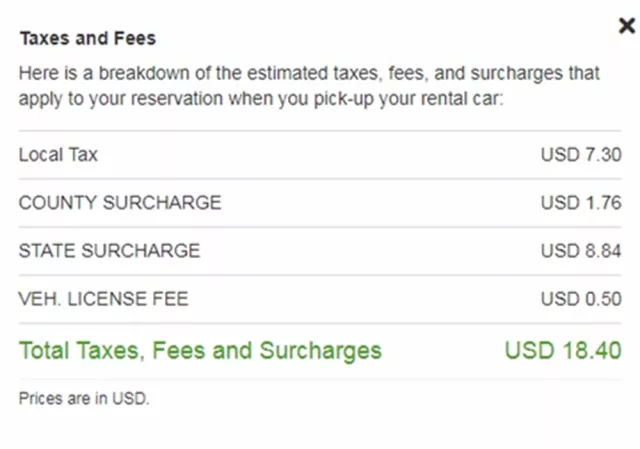Select the VEH. LICENSE FEE label
This screenshot has width=640, height=449.
[103, 299]
